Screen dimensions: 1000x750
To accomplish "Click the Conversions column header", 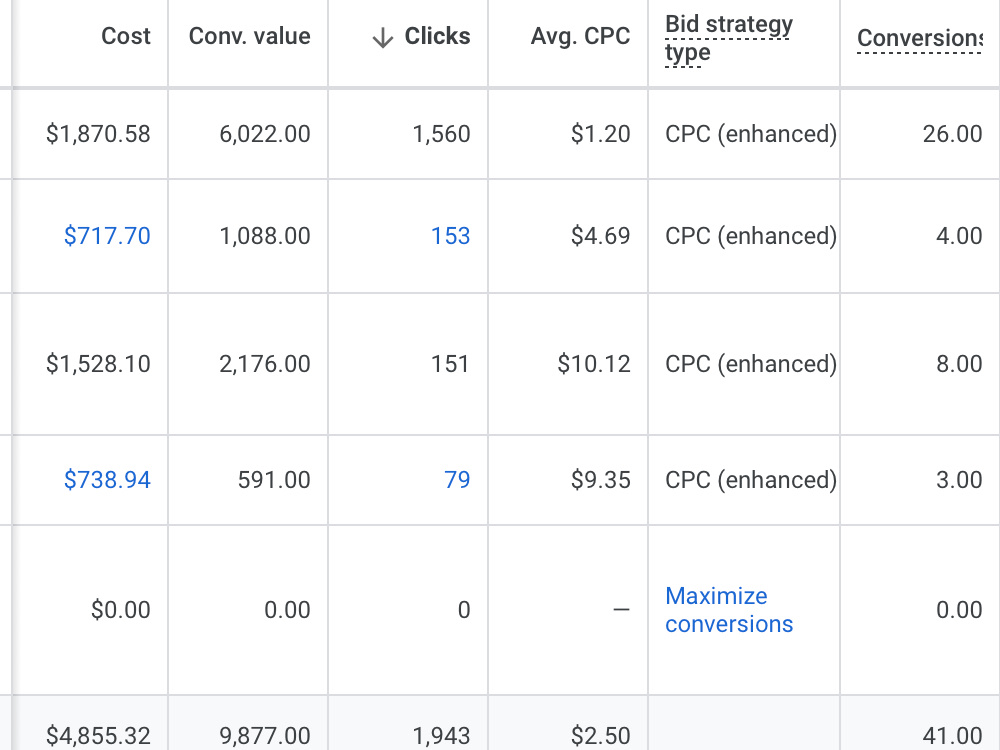I will pos(920,38).
